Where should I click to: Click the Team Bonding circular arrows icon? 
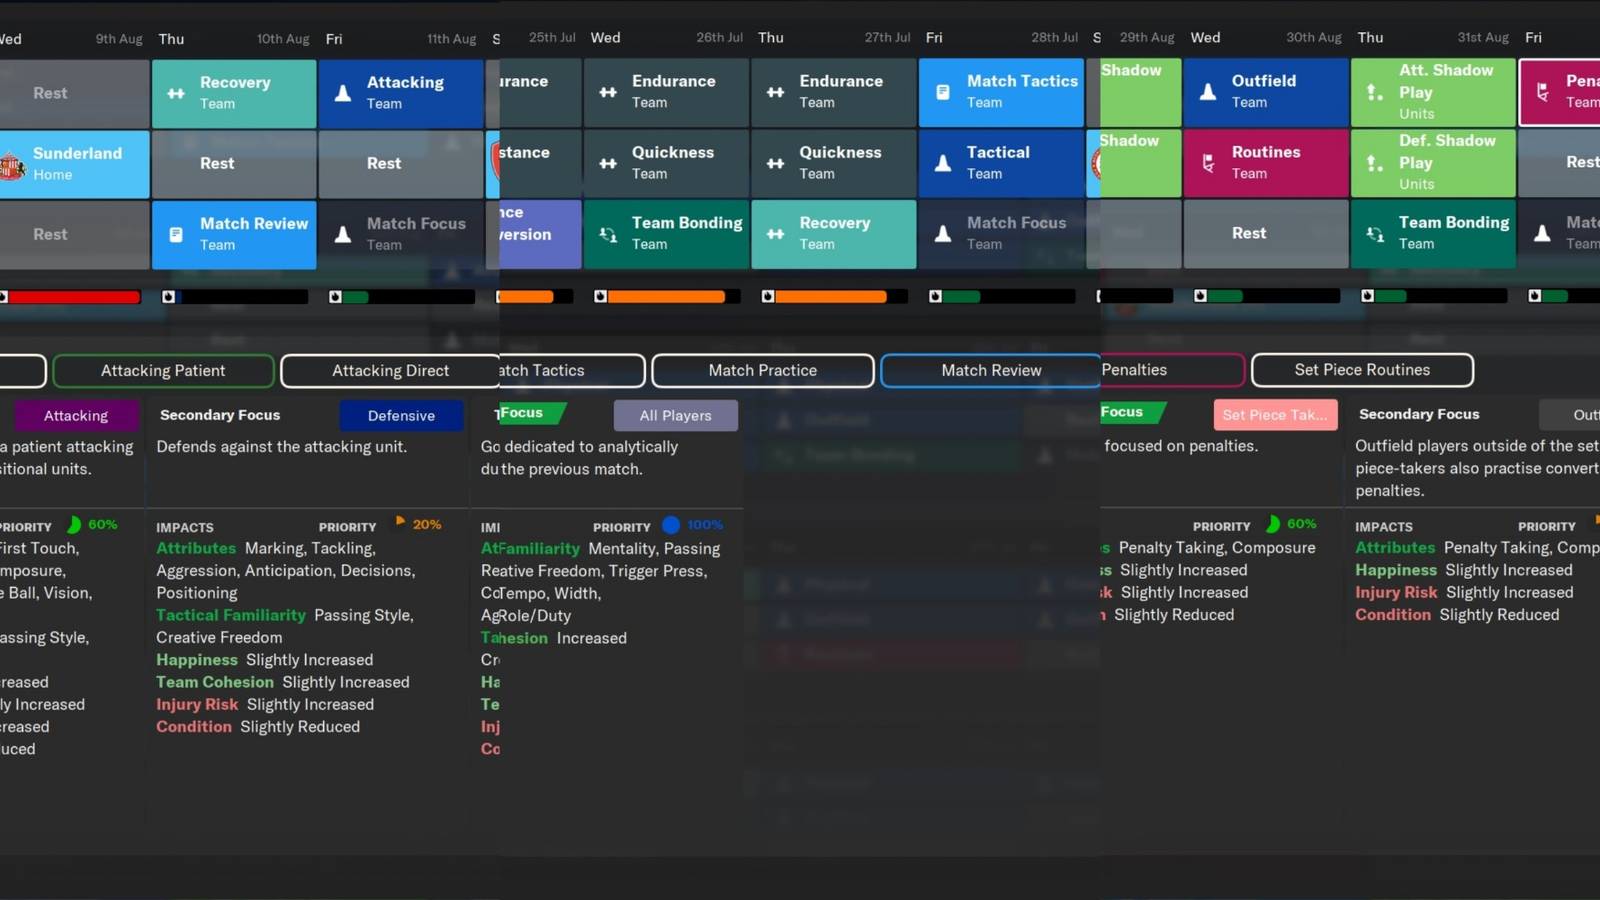coord(608,234)
